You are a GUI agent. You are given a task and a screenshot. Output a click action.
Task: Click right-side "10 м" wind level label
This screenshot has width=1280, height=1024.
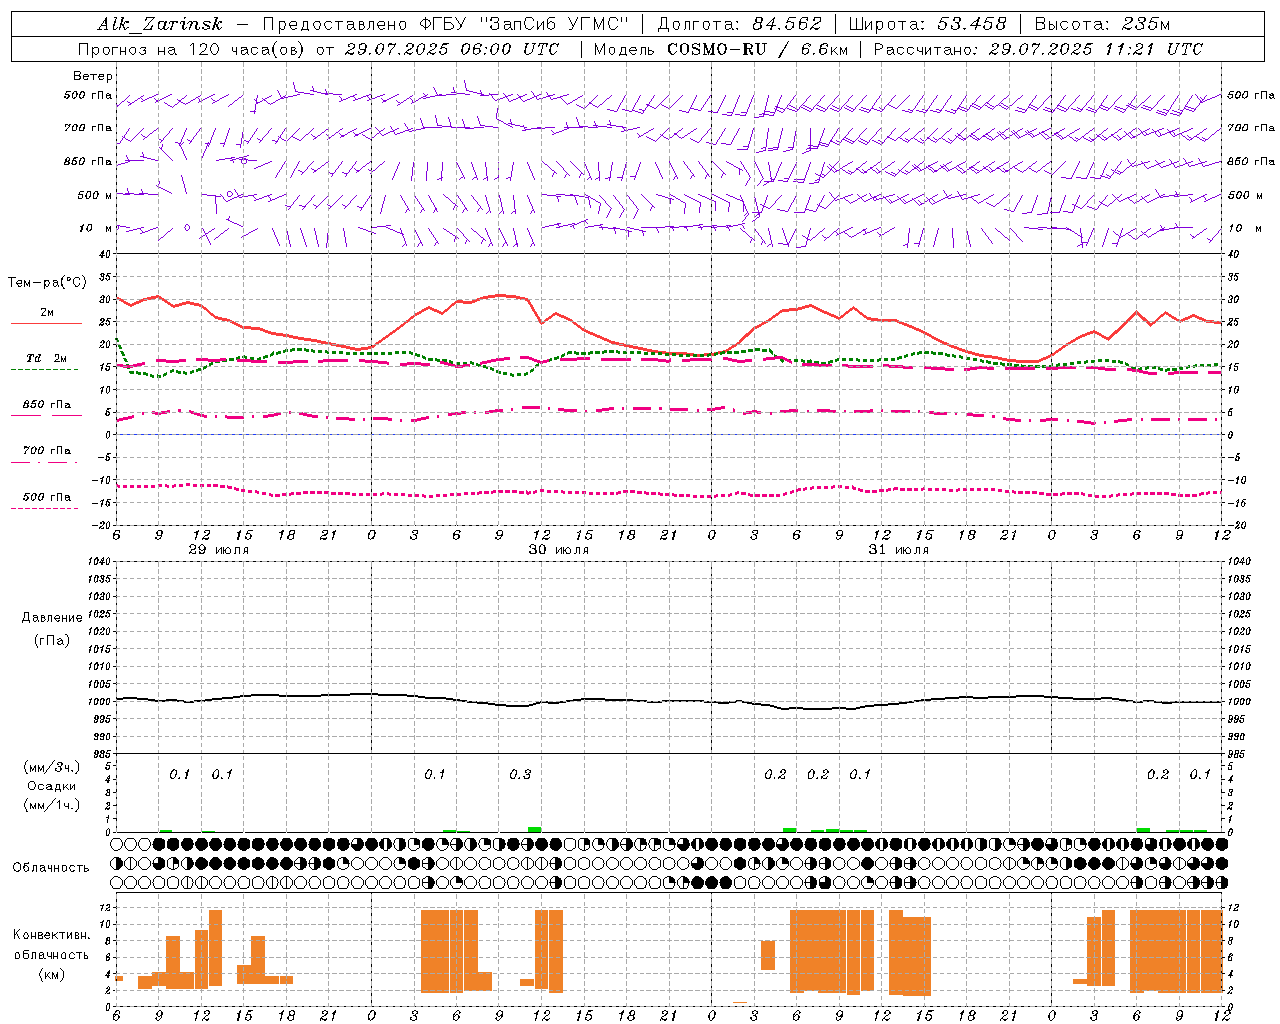1244,228
